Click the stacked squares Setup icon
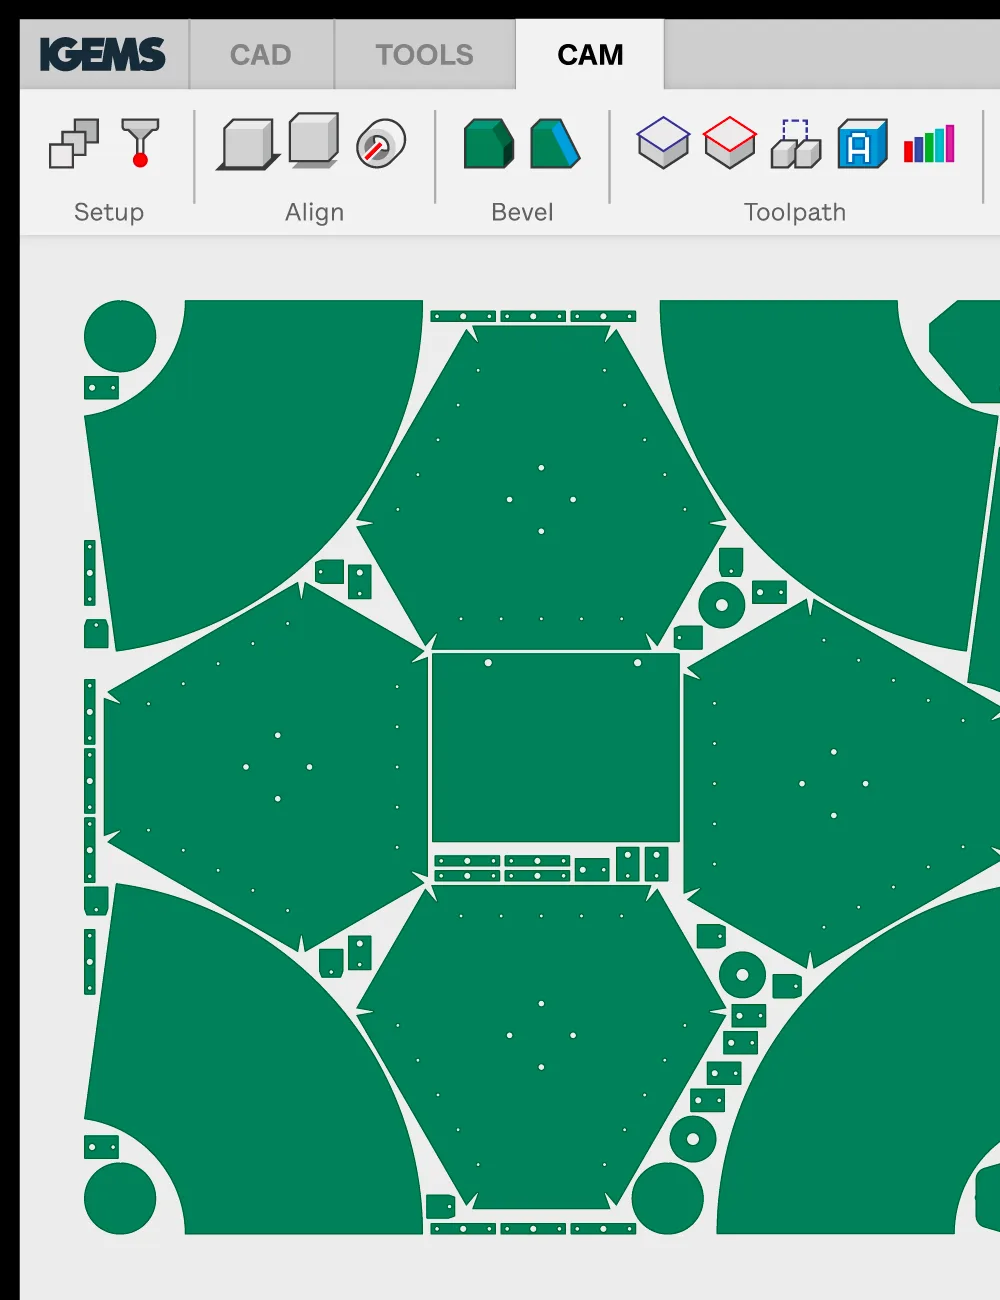The width and height of the screenshot is (1000, 1300). (74, 144)
